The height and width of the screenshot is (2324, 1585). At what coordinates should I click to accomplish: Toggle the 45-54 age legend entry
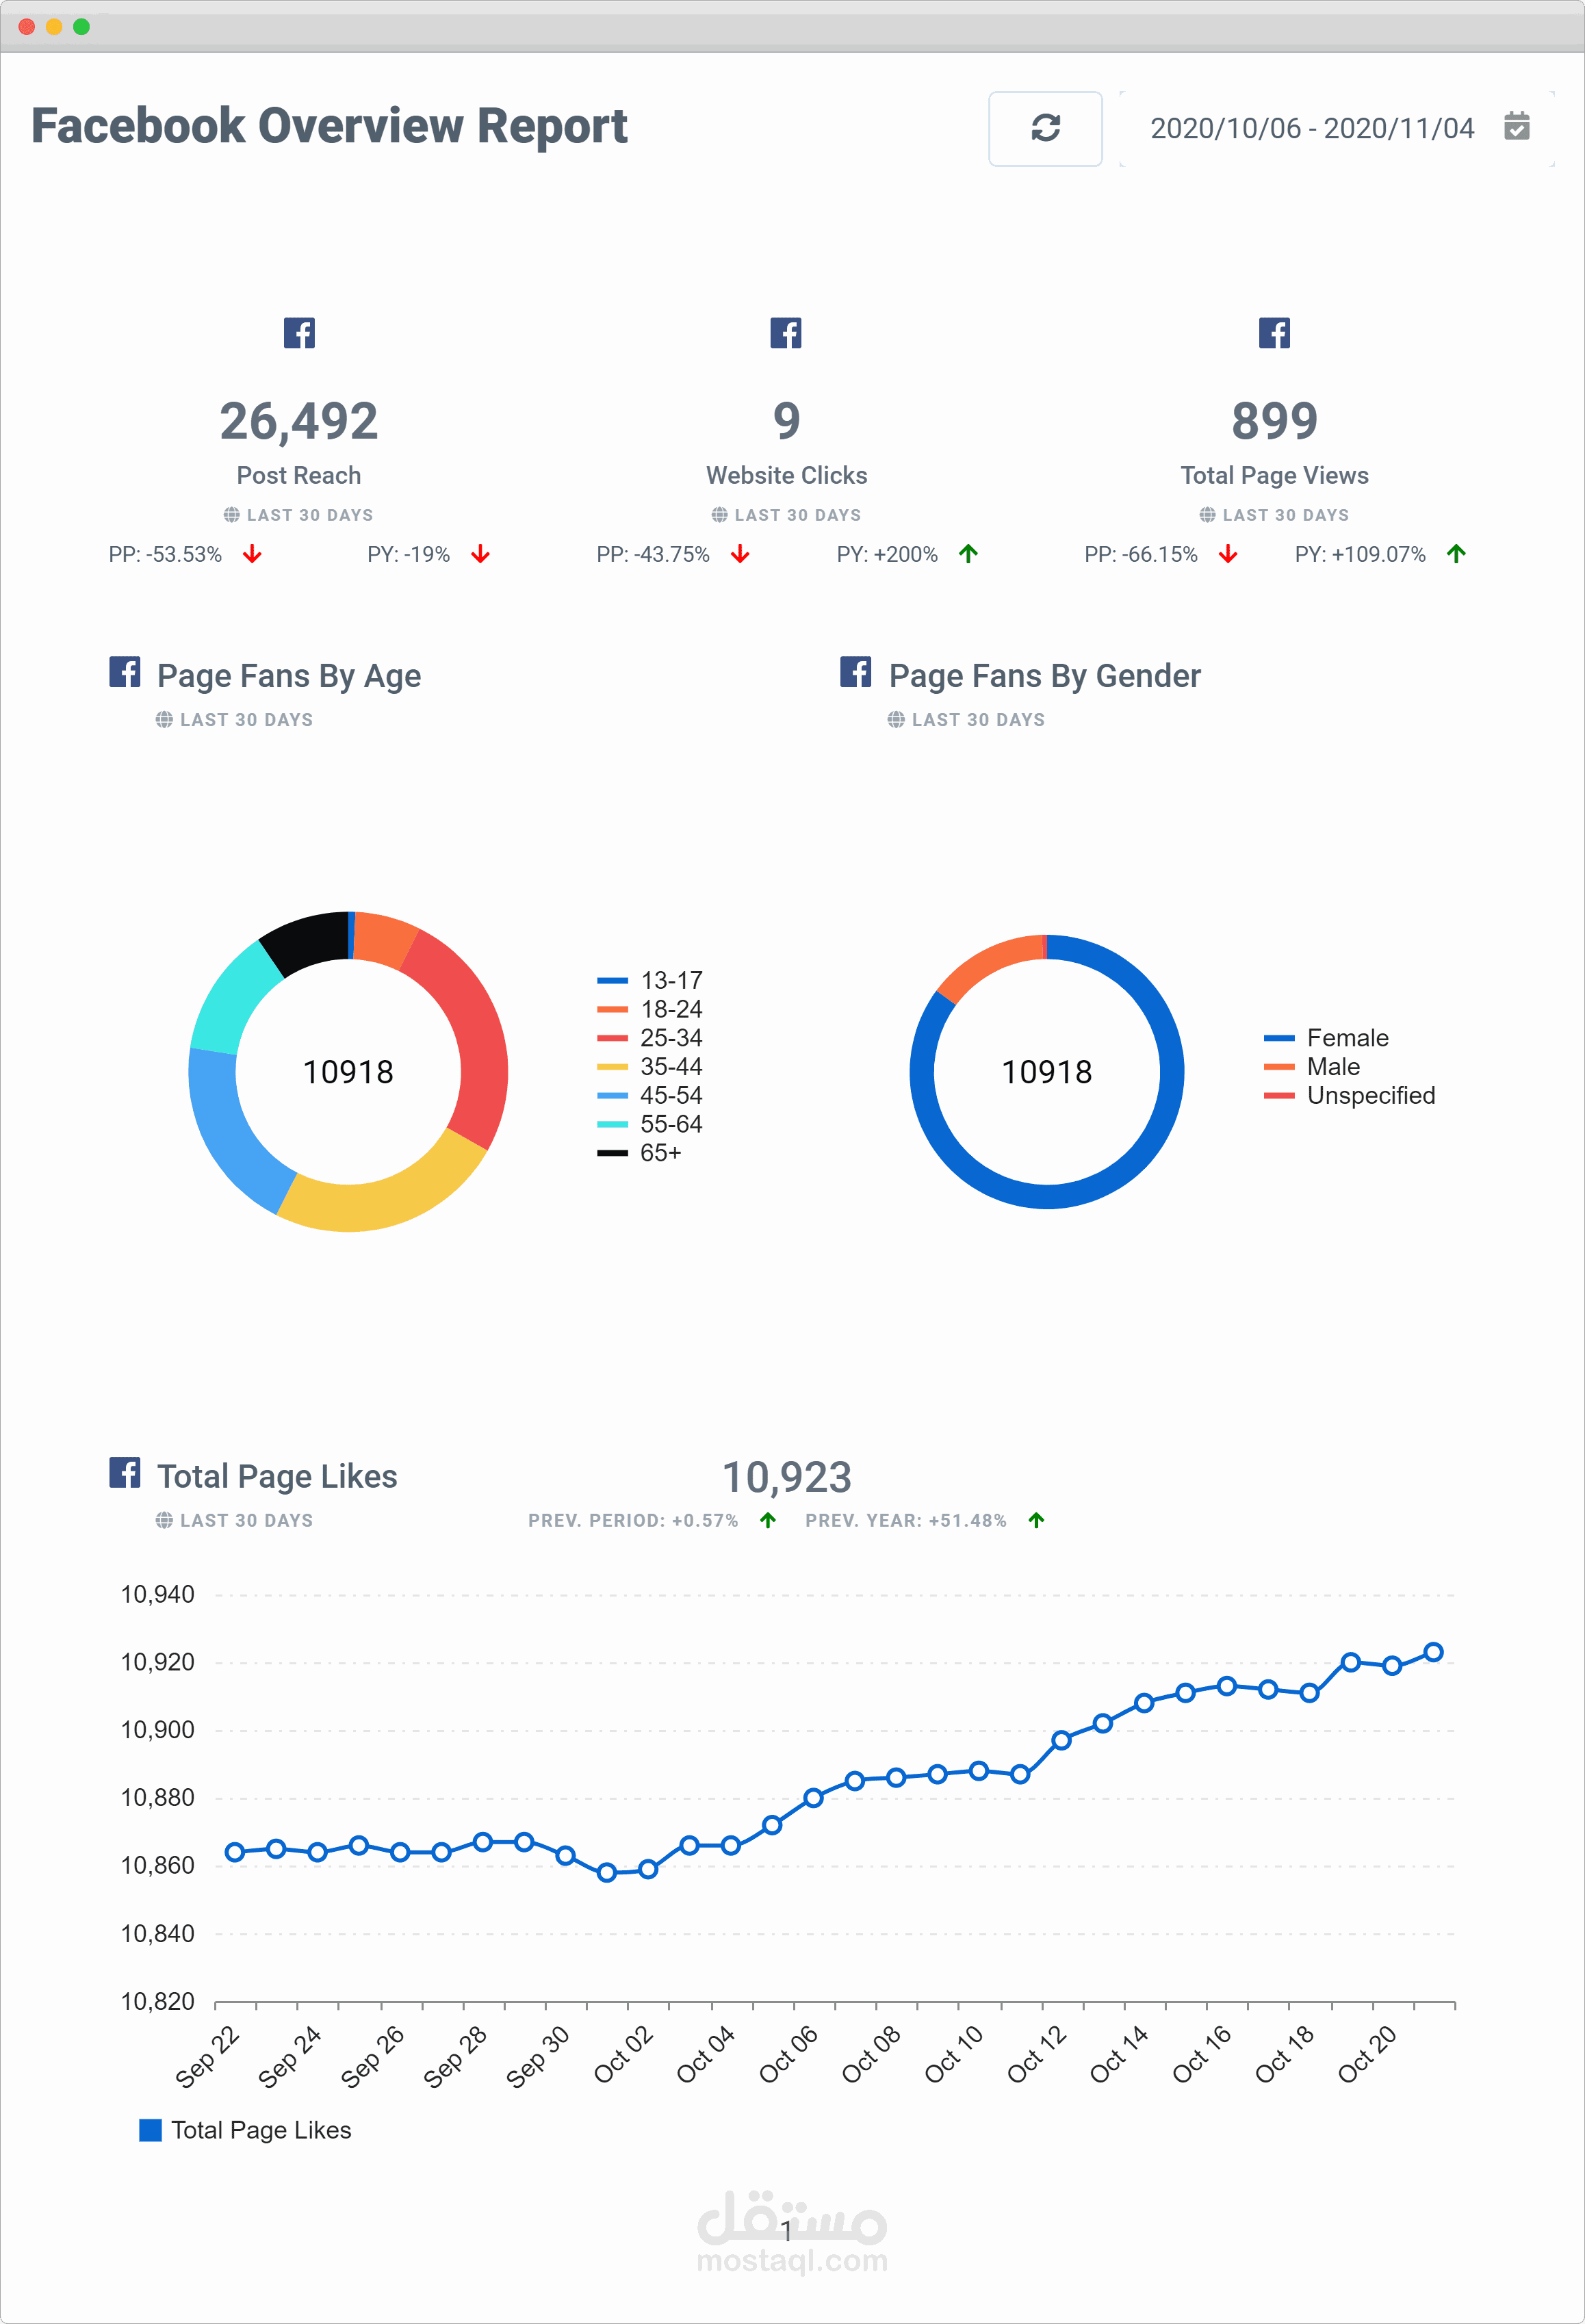point(650,1096)
